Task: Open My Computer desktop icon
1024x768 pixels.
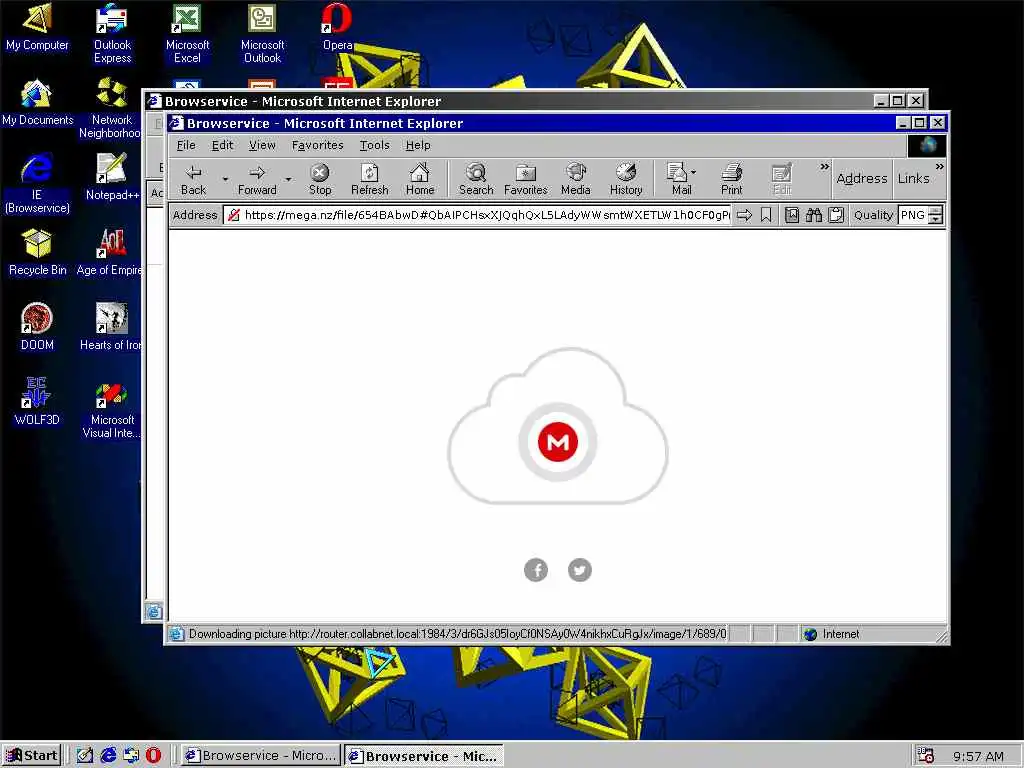Action: pyautogui.click(x=37, y=27)
